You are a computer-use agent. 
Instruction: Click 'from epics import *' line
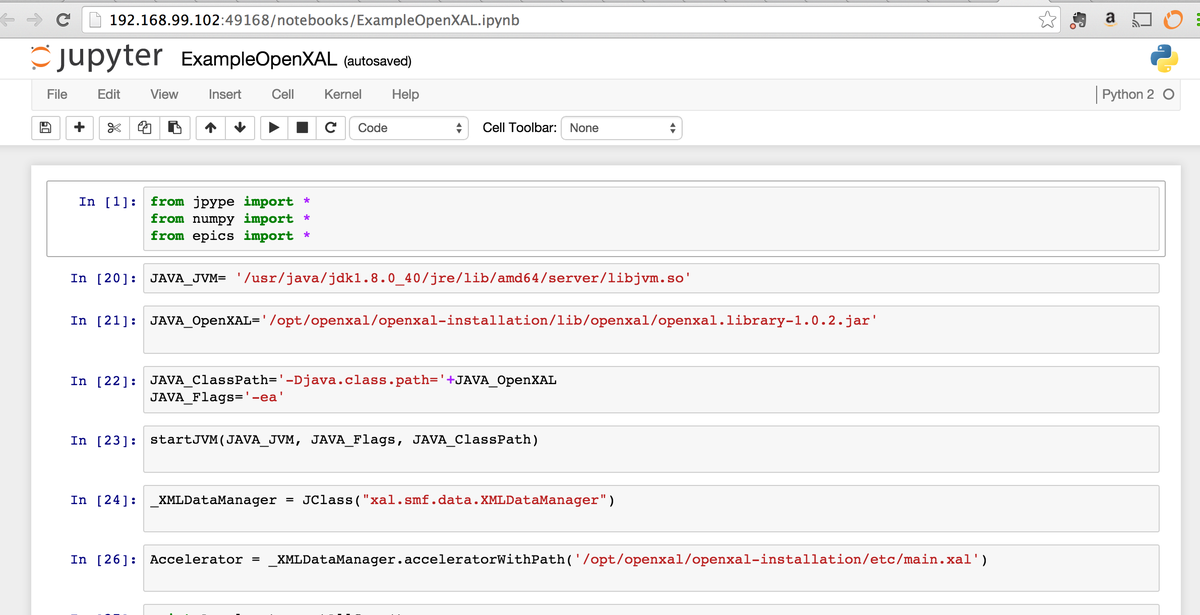231,236
